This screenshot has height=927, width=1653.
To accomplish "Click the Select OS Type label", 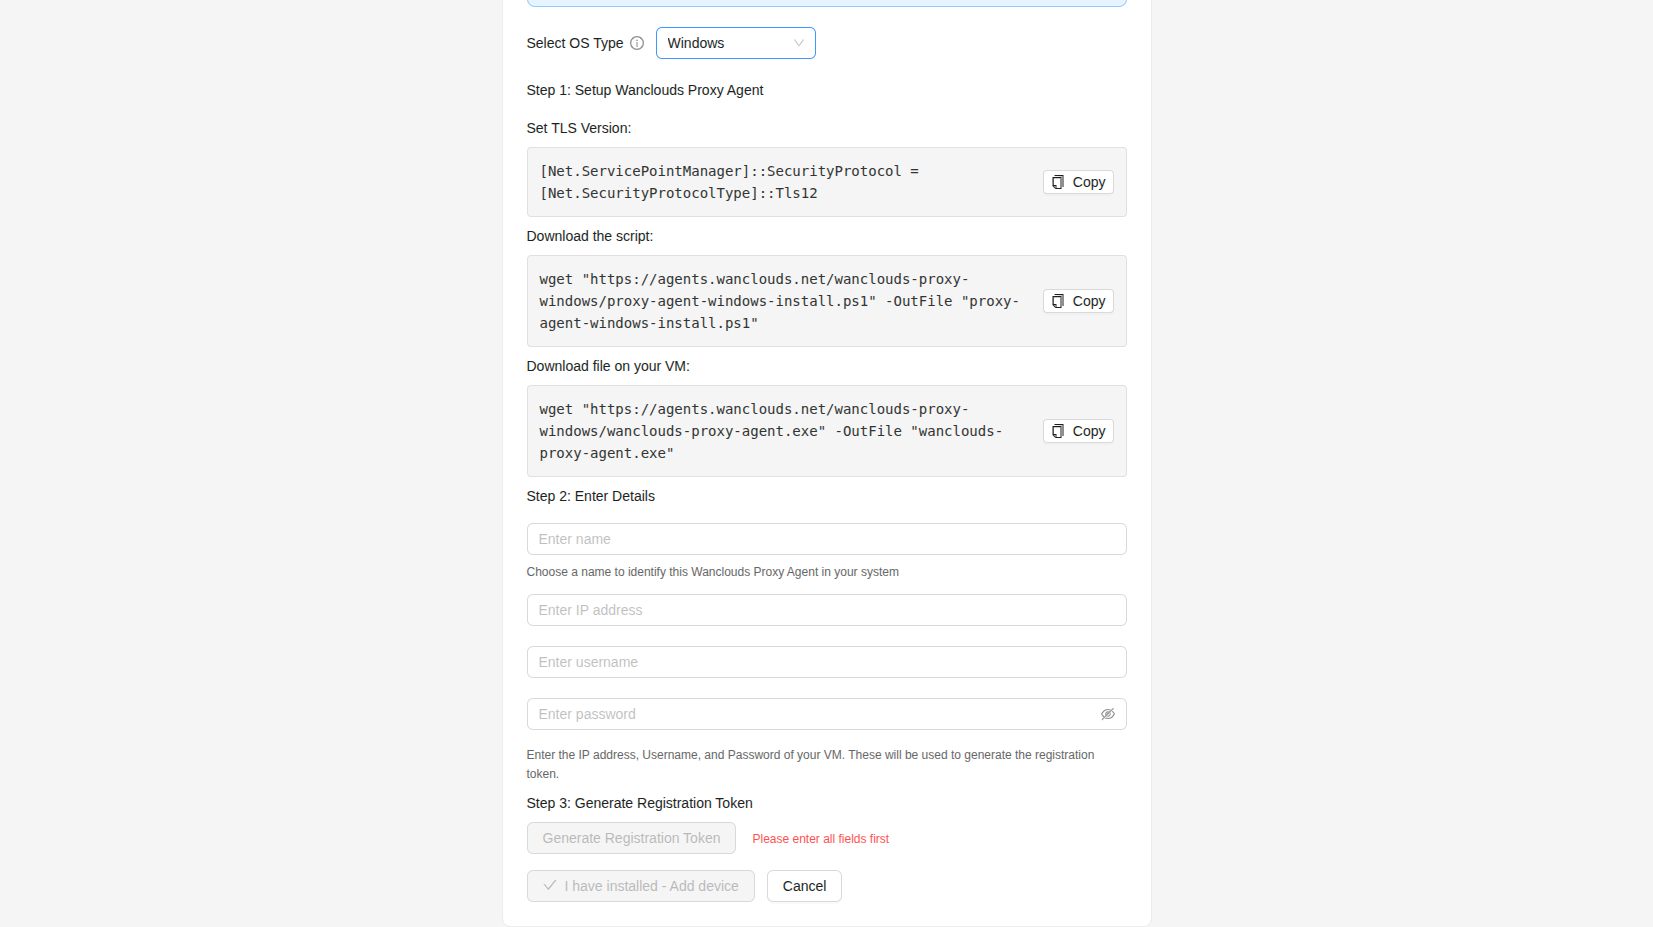I will (x=574, y=43).
